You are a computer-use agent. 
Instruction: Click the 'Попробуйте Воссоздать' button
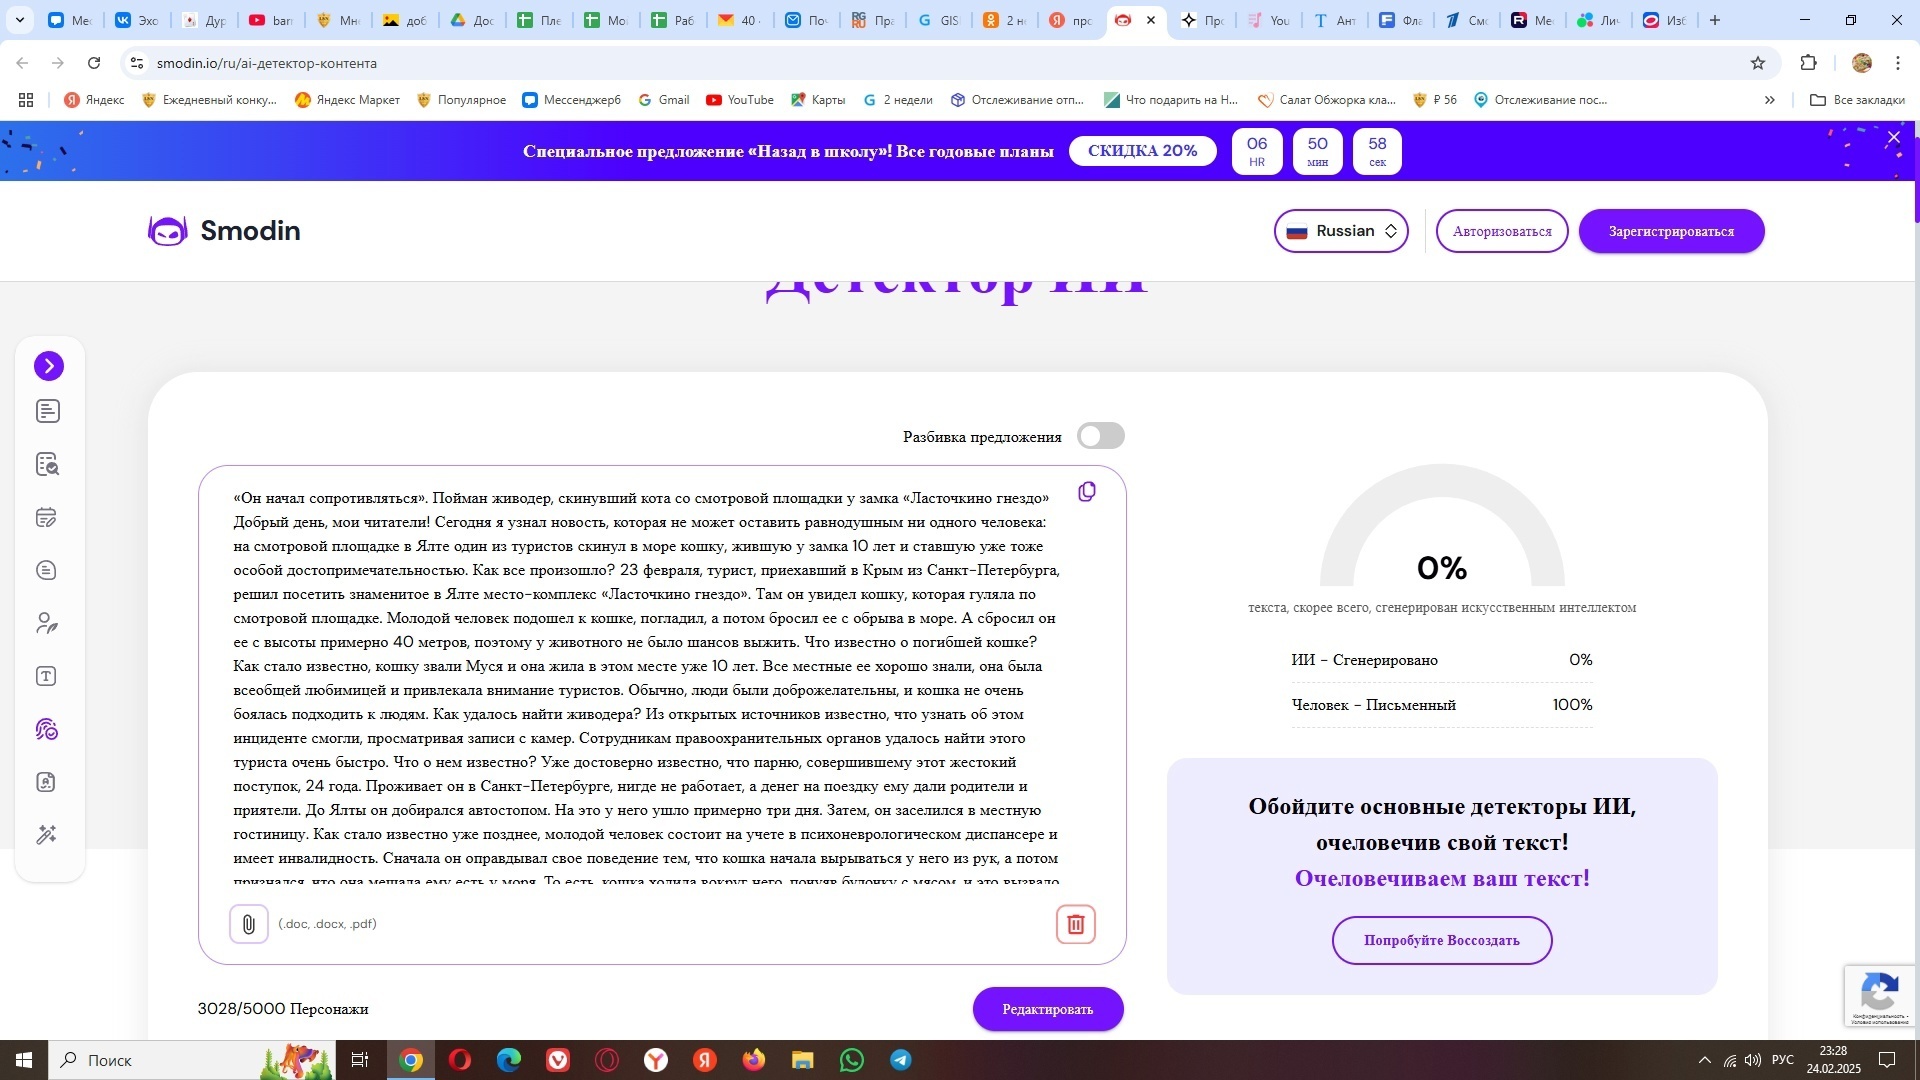point(1441,940)
